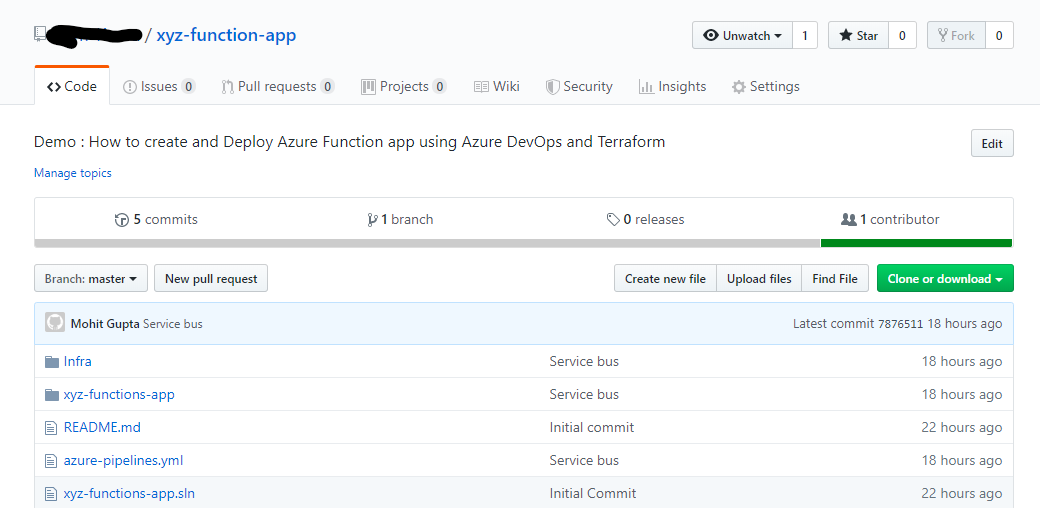
Task: Click the commits history clock icon
Action: point(121,220)
